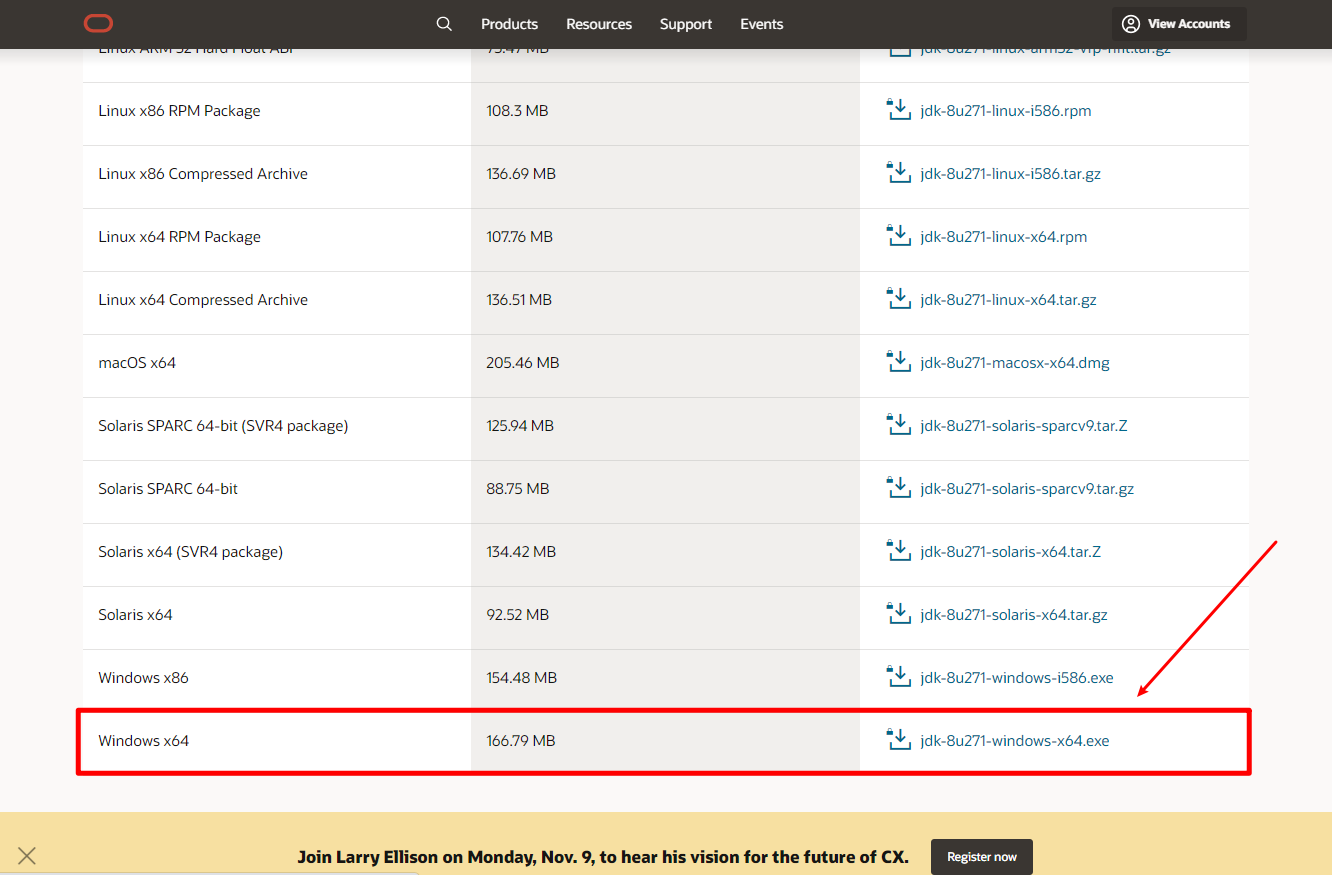This screenshot has width=1332, height=875.
Task: Open the search magnifier icon
Action: (x=444, y=24)
